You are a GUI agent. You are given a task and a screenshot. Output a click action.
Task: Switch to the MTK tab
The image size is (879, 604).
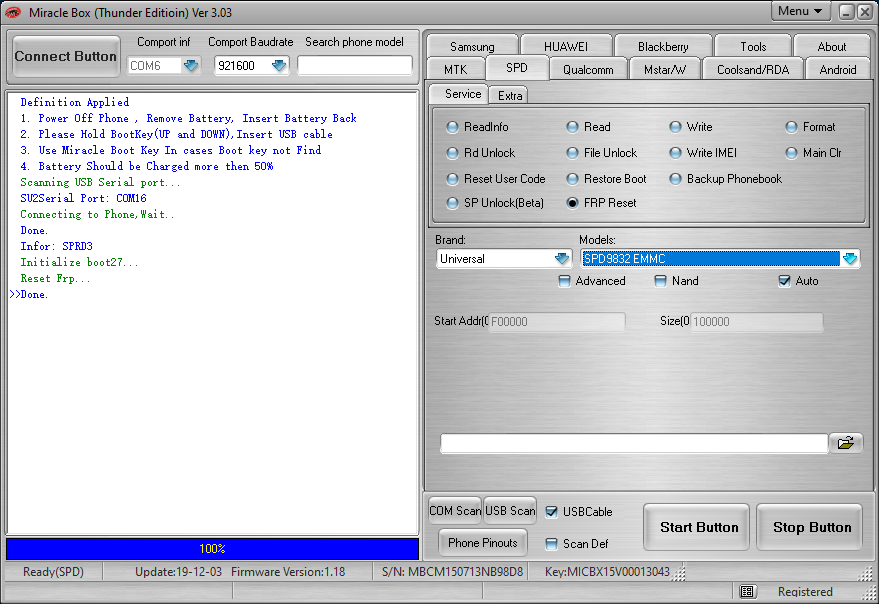(x=455, y=70)
